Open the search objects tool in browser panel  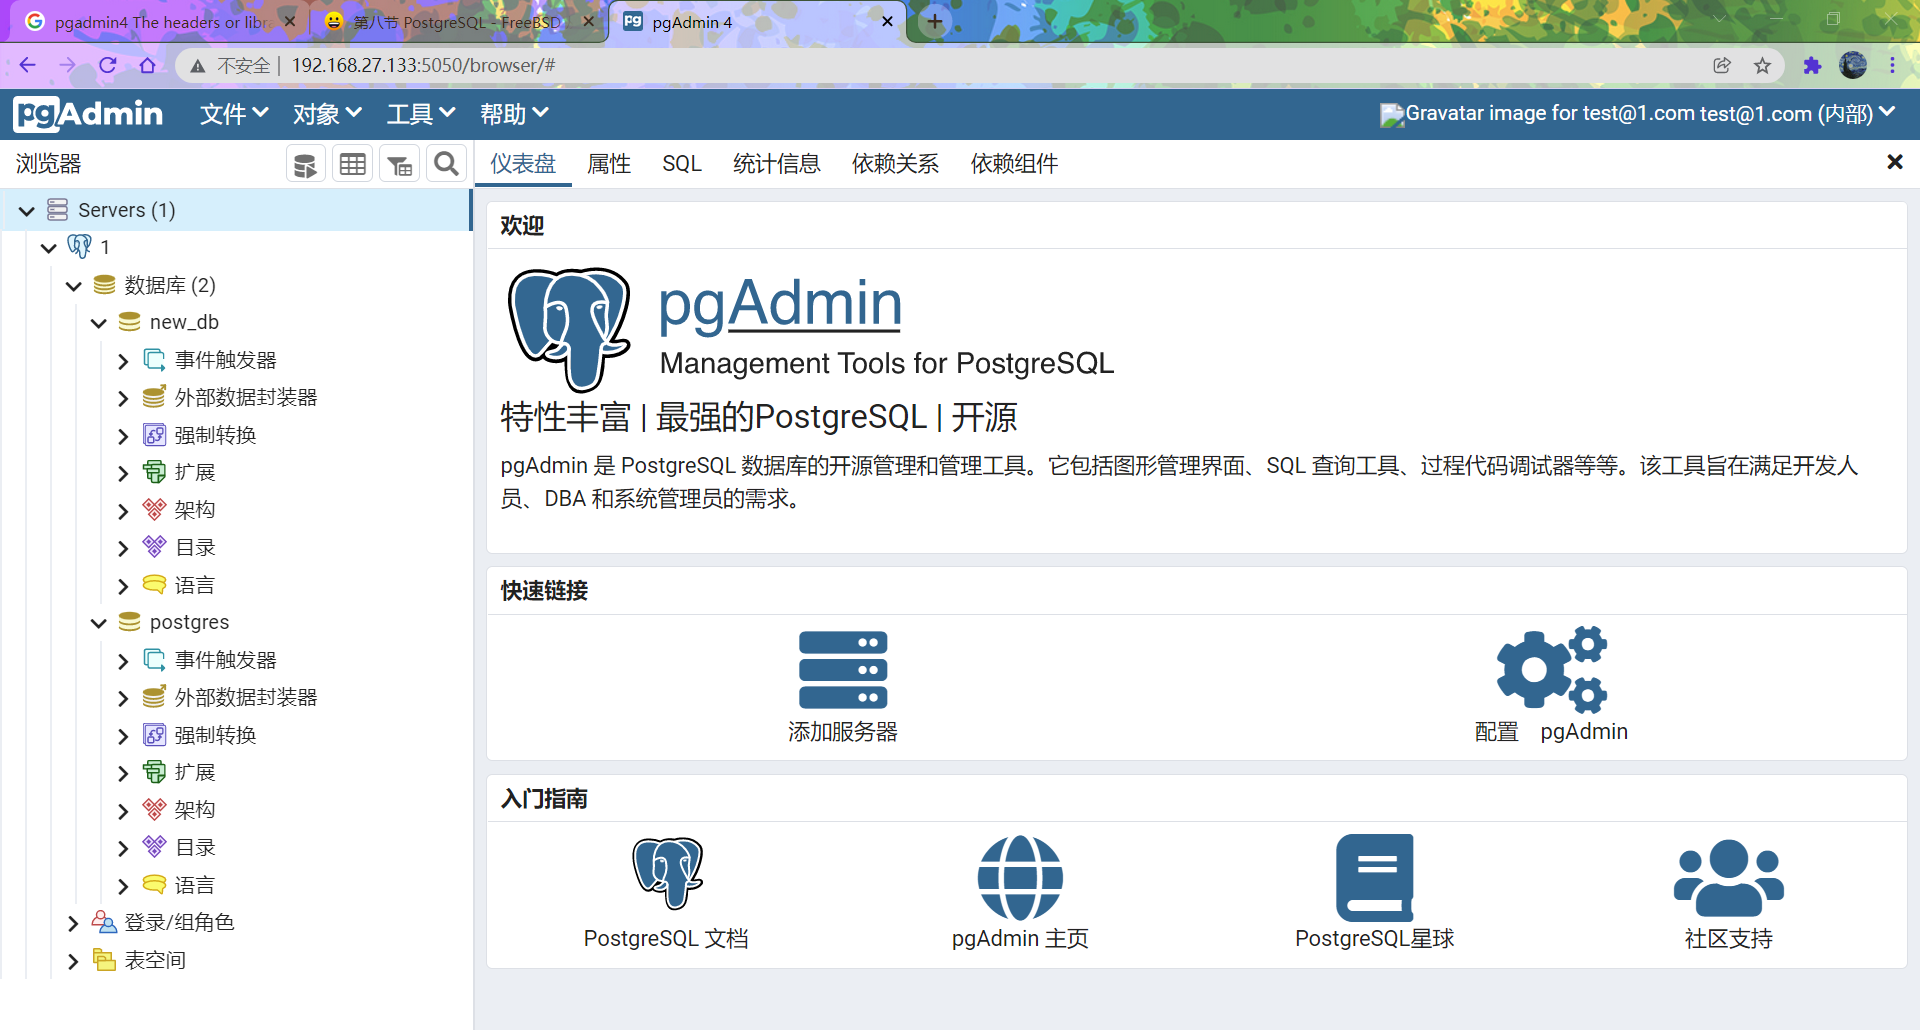pos(446,162)
